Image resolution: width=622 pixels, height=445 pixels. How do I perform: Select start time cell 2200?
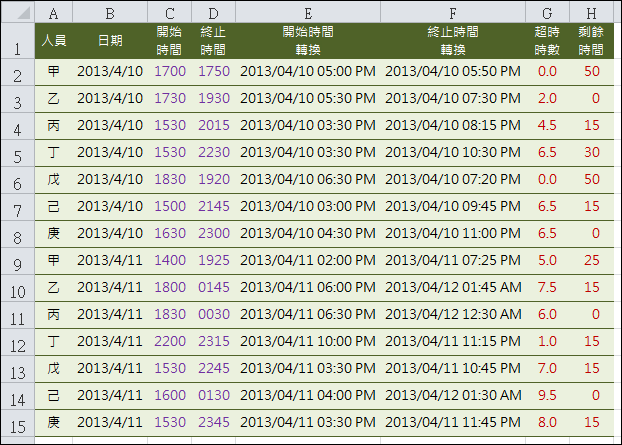click(x=169, y=341)
